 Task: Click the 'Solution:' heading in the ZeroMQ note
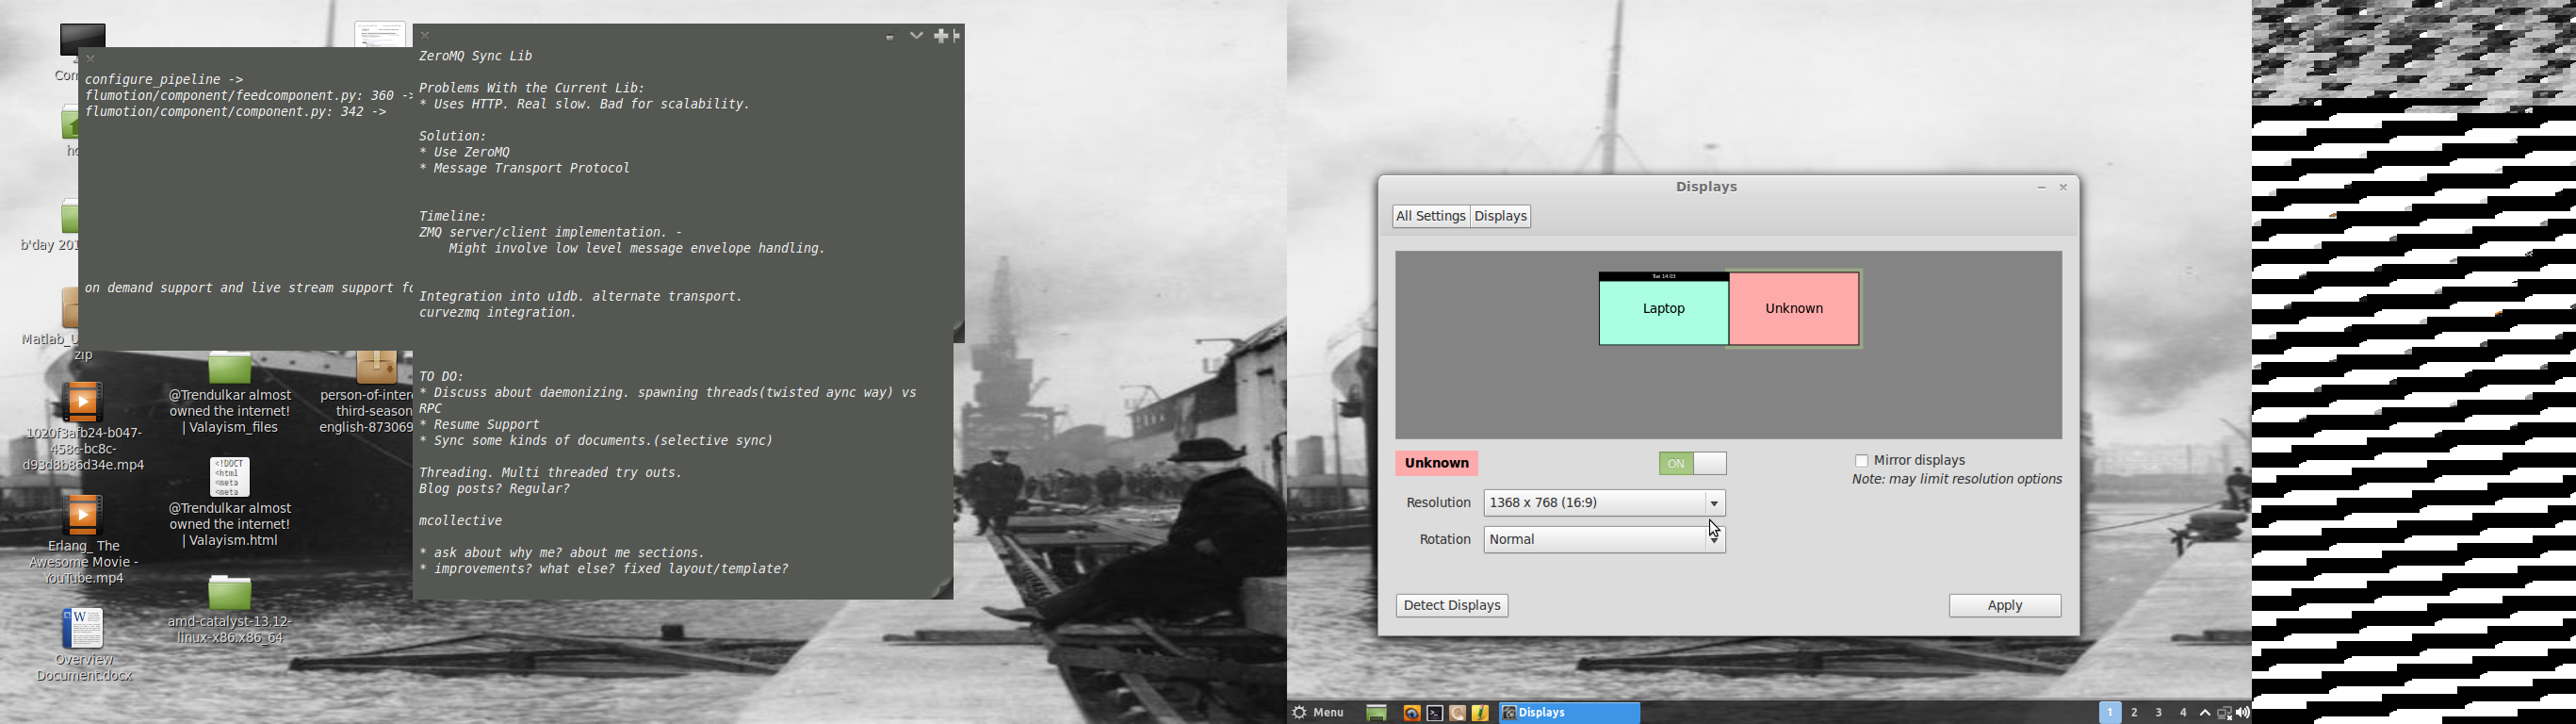[x=452, y=136]
